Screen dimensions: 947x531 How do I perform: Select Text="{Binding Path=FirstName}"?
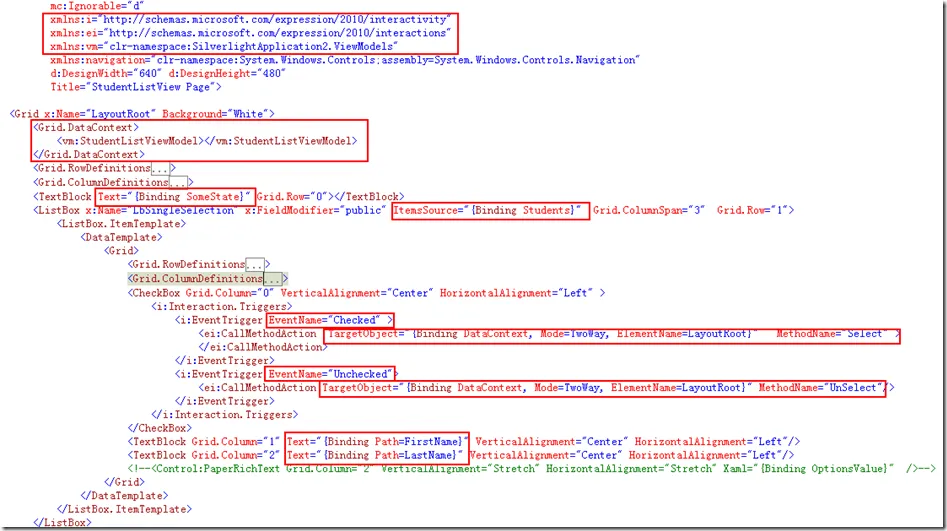pyautogui.click(x=377, y=442)
